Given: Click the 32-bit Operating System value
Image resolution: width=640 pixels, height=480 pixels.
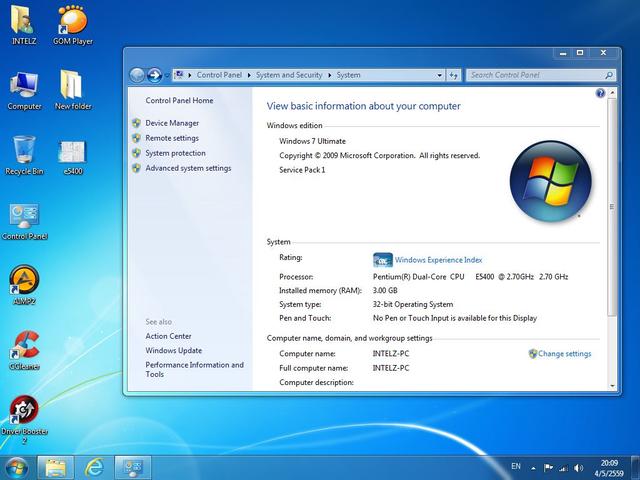Looking at the screenshot, I should [413, 304].
